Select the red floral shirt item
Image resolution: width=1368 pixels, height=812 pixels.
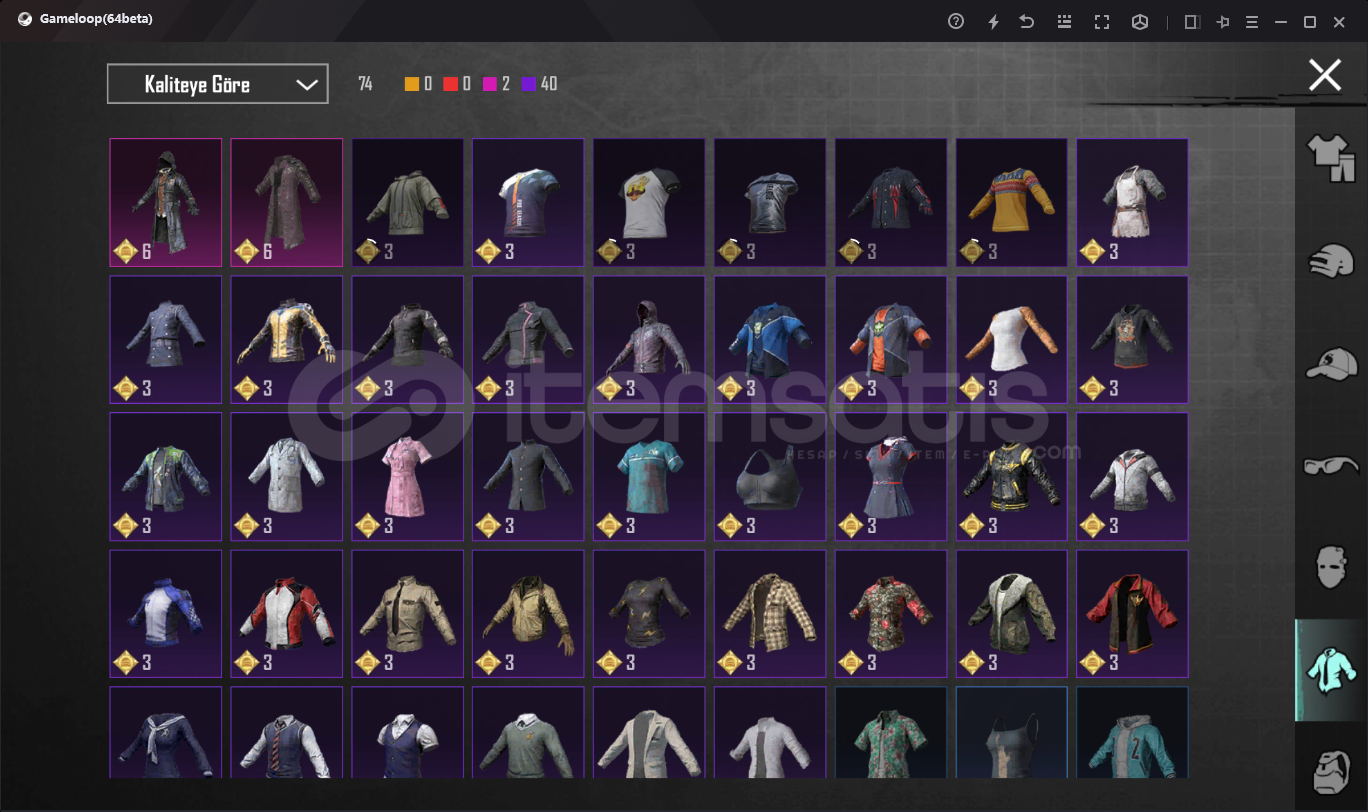click(891, 614)
